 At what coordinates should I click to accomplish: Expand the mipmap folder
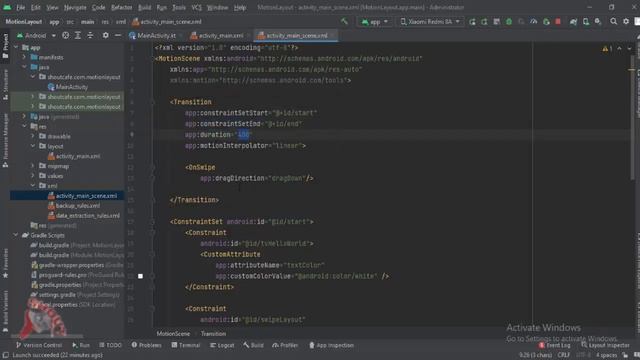tap(33, 166)
